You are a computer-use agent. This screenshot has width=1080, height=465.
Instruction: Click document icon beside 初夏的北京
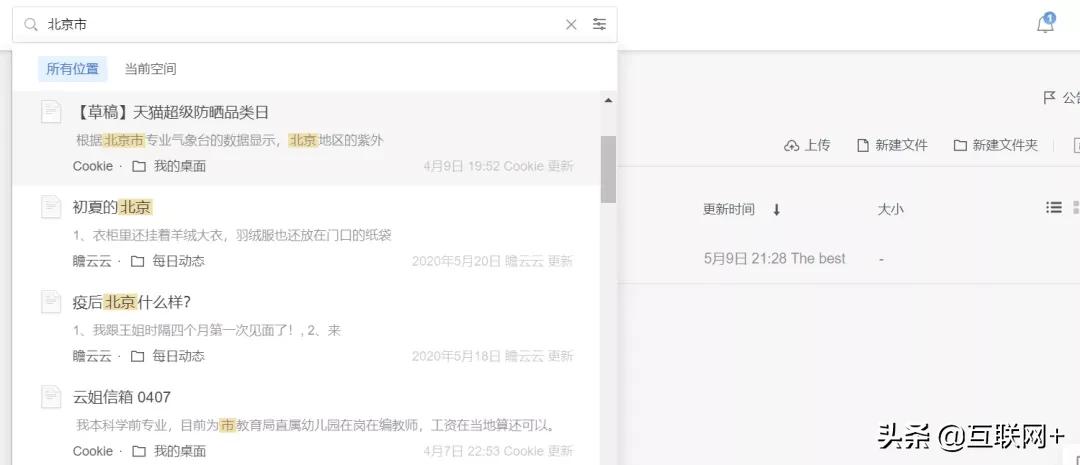tap(51, 207)
